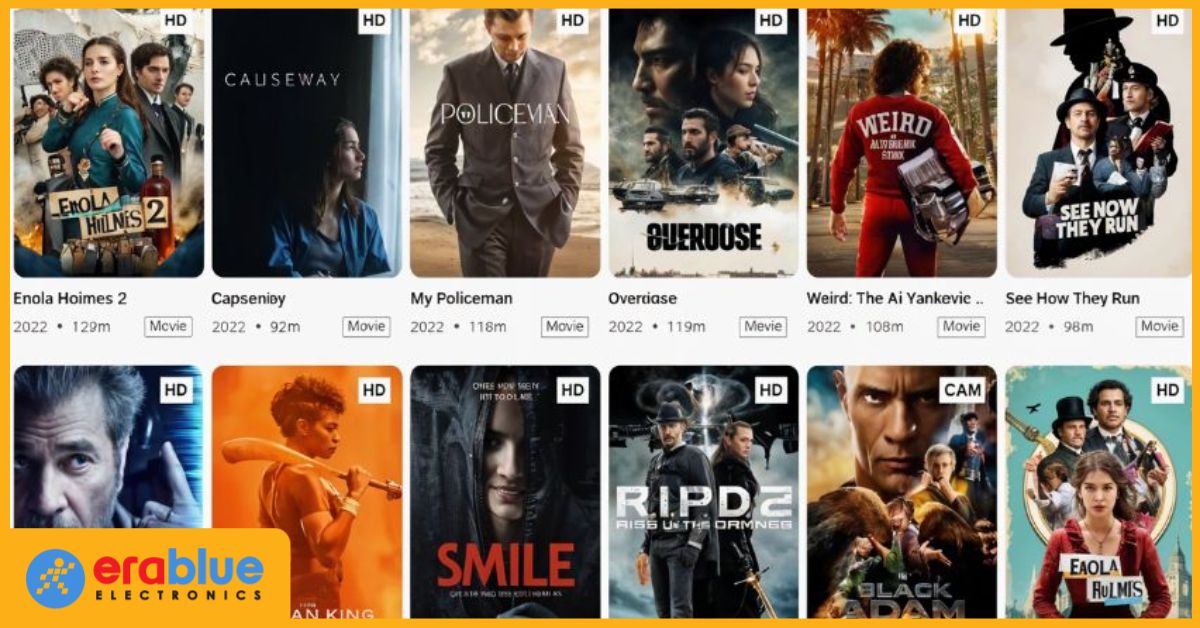Select the Weird red tracksuit poster
The width and height of the screenshot is (1200, 628).
click(902, 143)
